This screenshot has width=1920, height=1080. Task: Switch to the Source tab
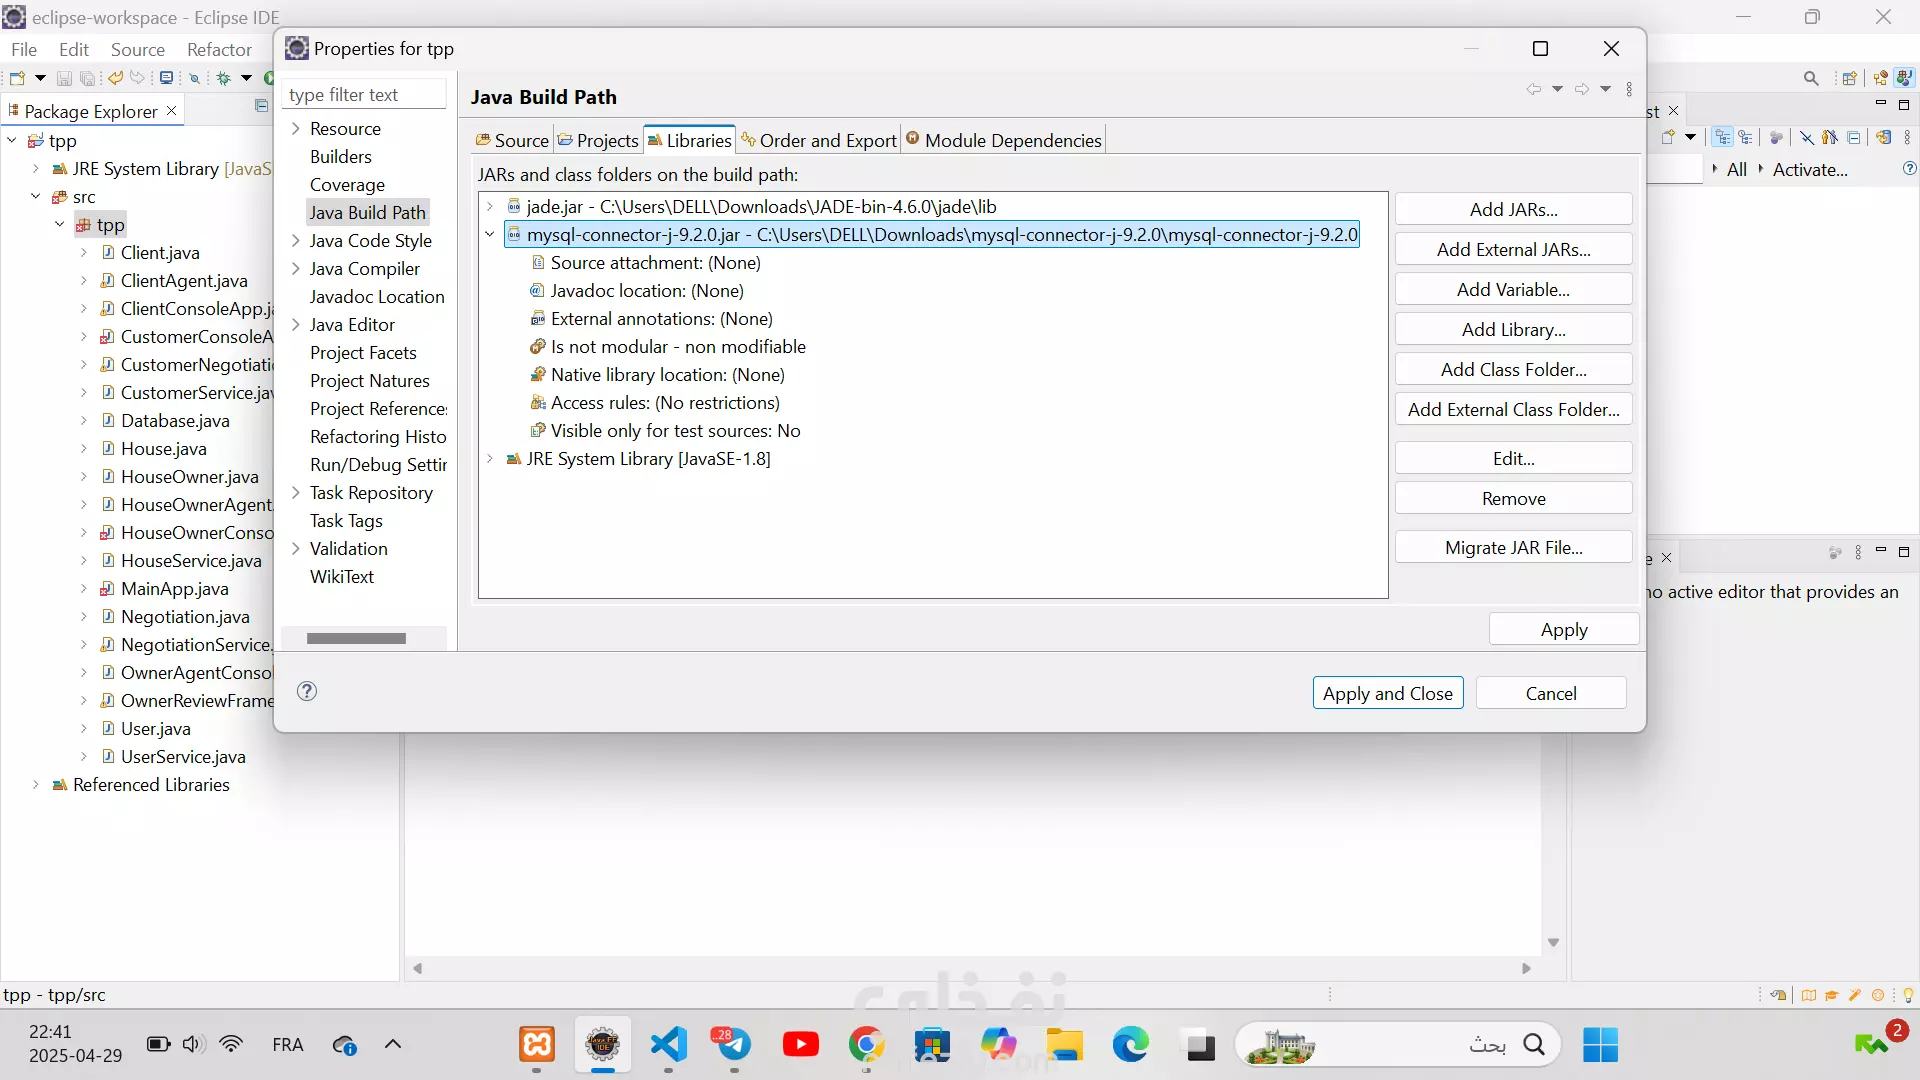512,140
